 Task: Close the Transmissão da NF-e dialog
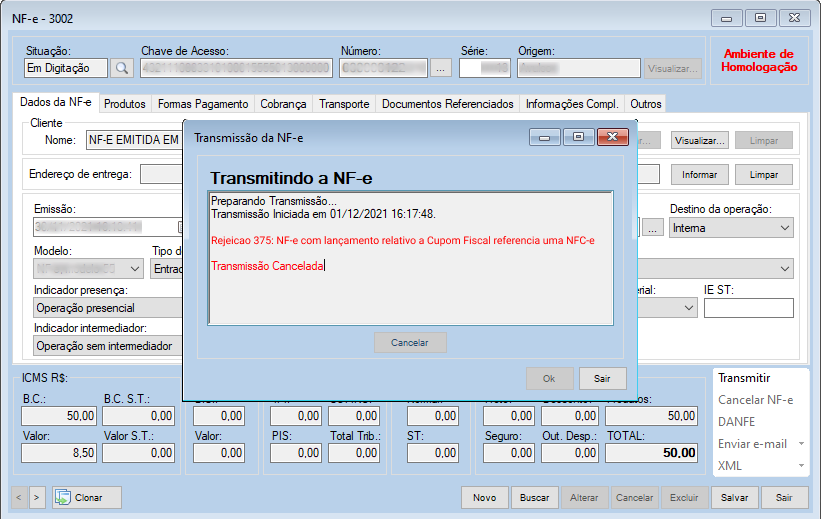[x=609, y=138]
